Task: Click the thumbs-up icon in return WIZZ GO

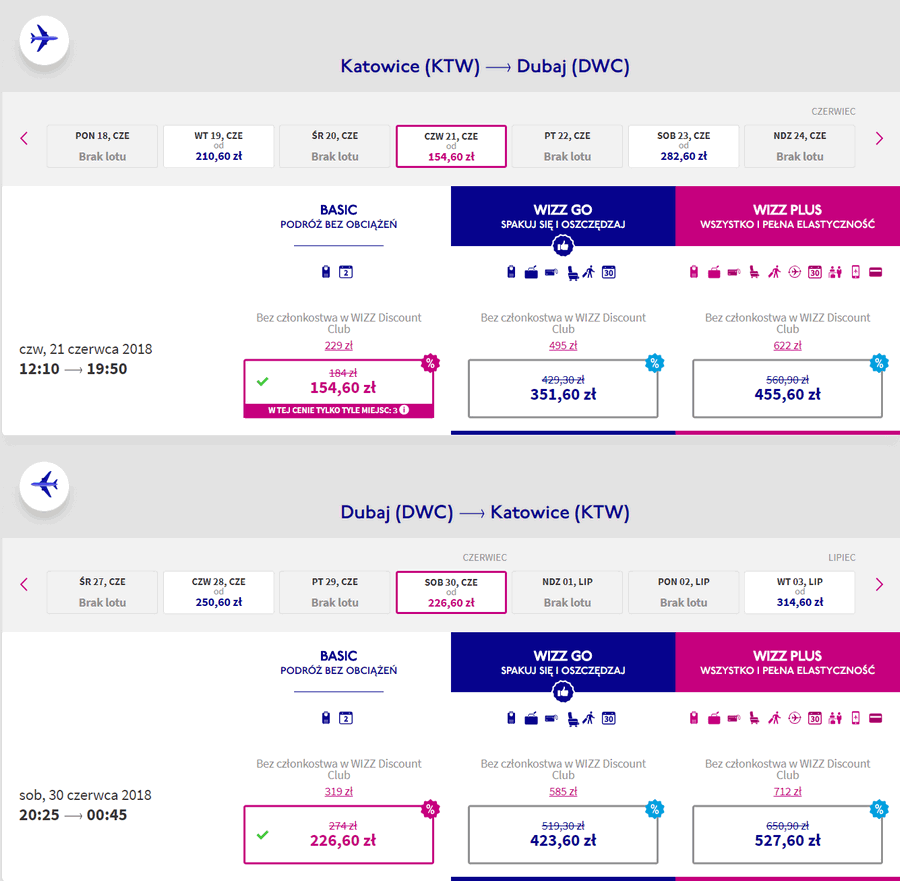Action: (562, 692)
